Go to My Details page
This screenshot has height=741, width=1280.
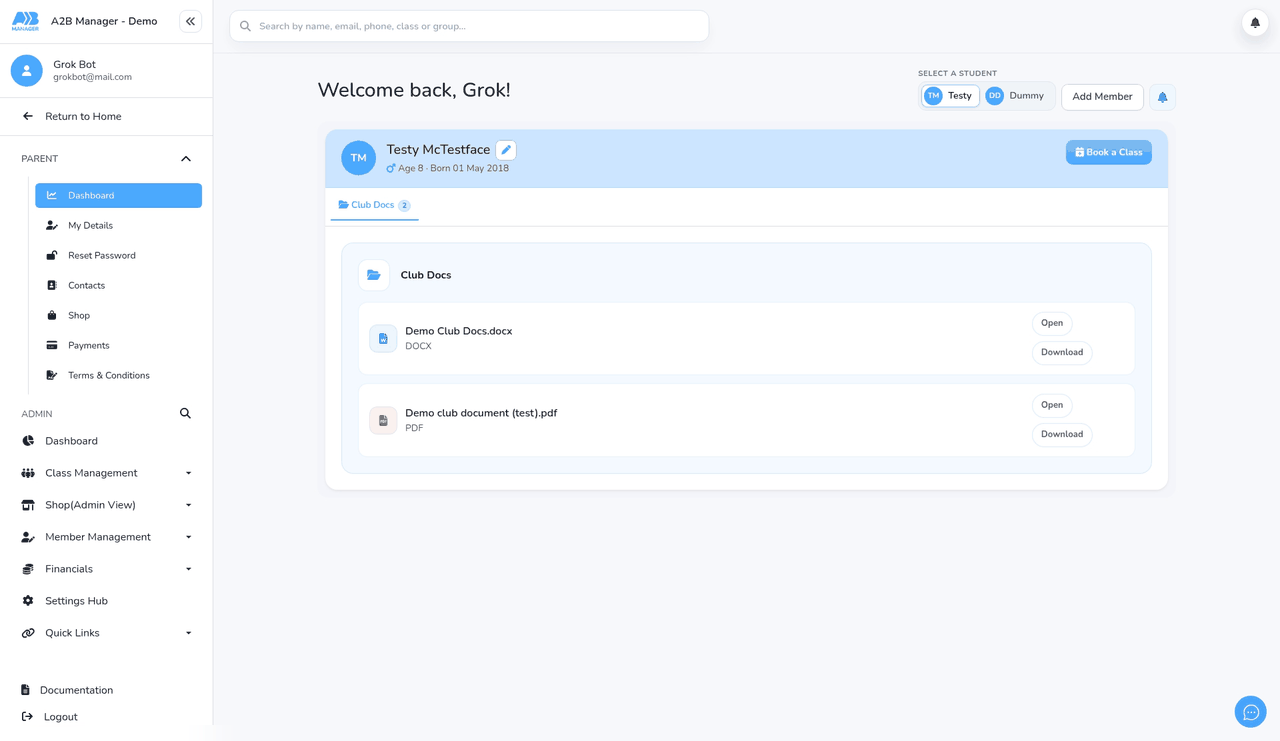118,225
